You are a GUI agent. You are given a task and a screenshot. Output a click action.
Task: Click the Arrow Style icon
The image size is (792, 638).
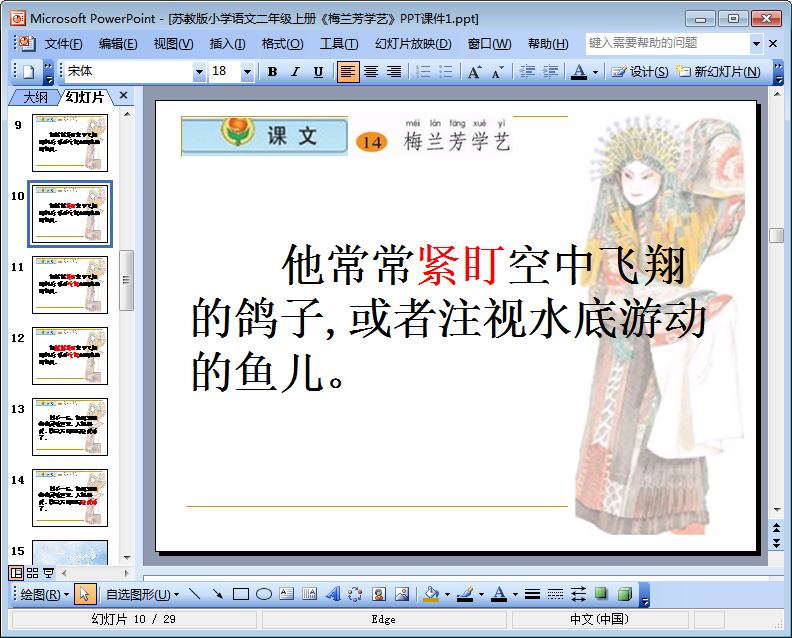pos(578,594)
